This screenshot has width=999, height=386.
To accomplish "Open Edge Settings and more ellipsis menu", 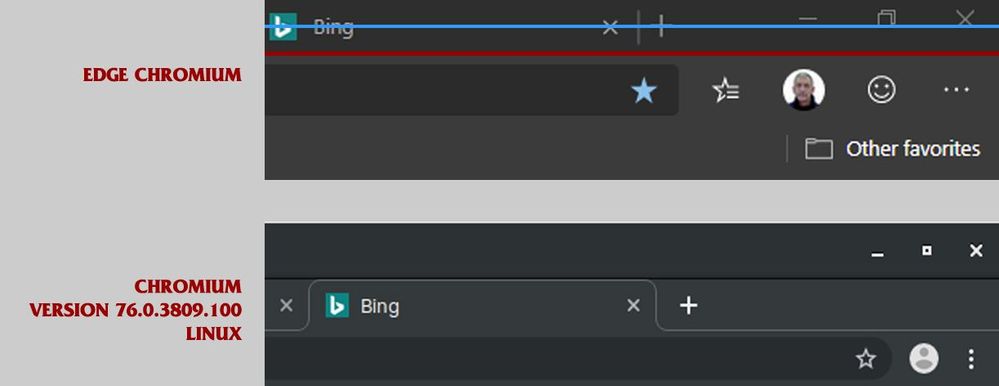I will [x=956, y=90].
